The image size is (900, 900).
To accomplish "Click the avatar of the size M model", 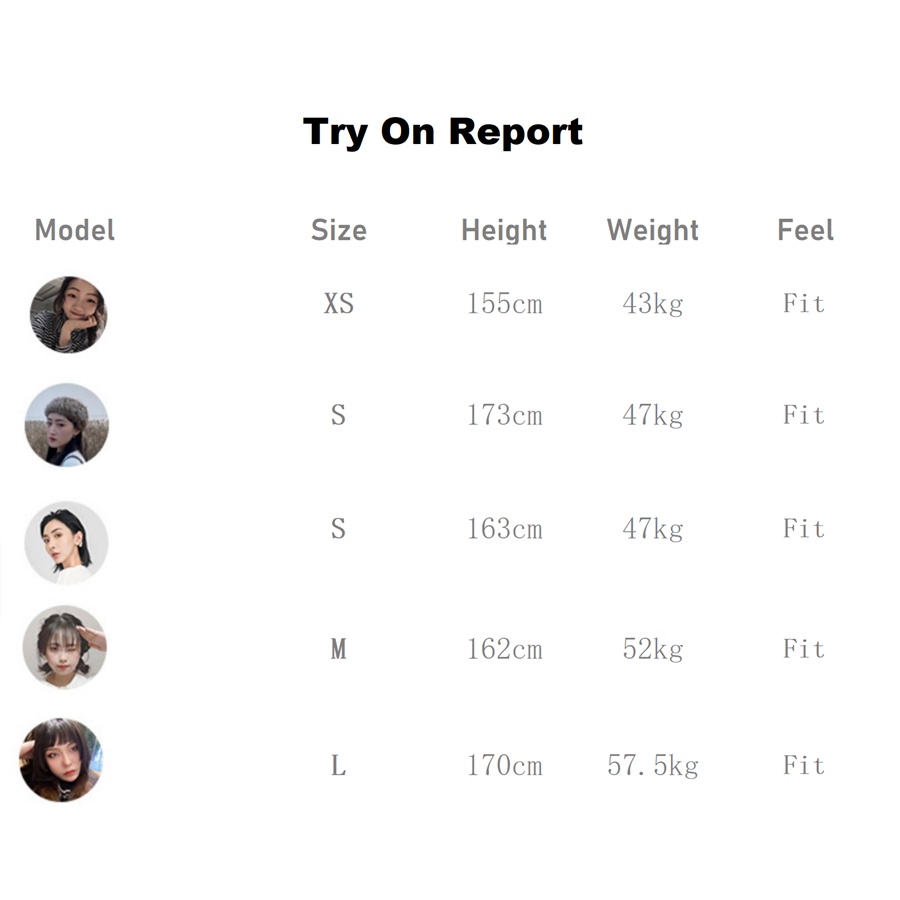I will click(65, 647).
